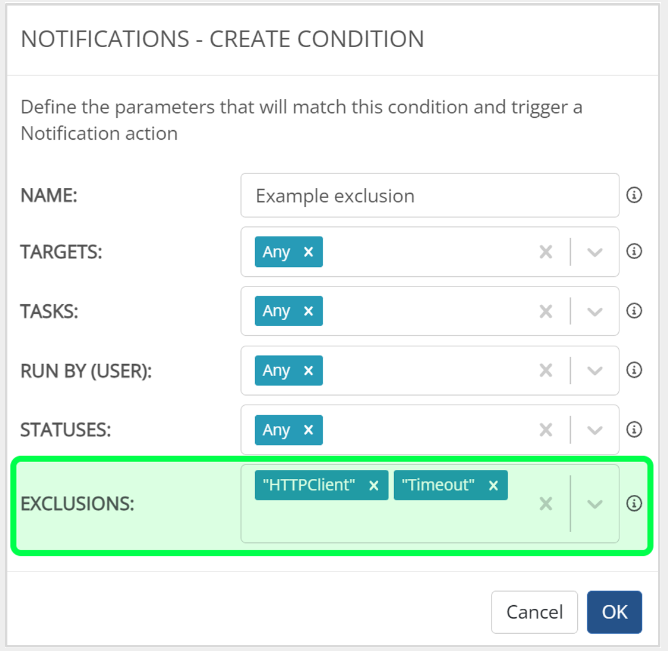668x651 pixels.
Task: Remove the "Timeout" exclusion tag
Action: click(x=493, y=485)
